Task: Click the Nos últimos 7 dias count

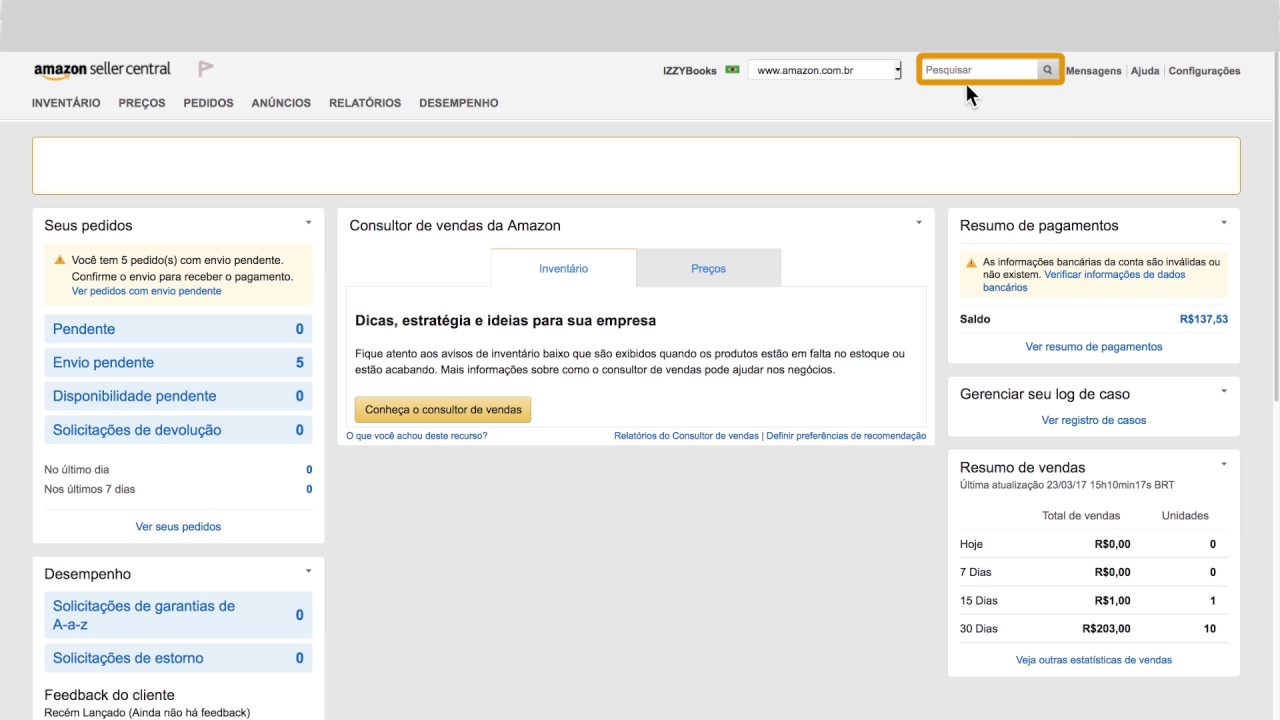Action: (309, 490)
